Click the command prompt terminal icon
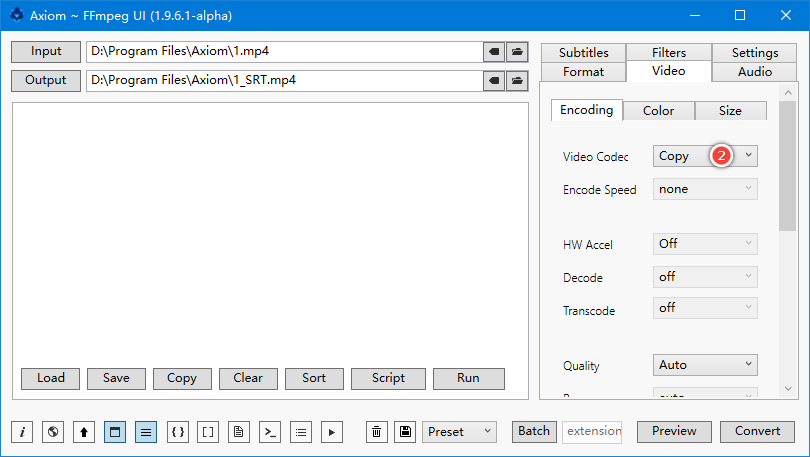Screen dimensions: 810x457 point(269,432)
